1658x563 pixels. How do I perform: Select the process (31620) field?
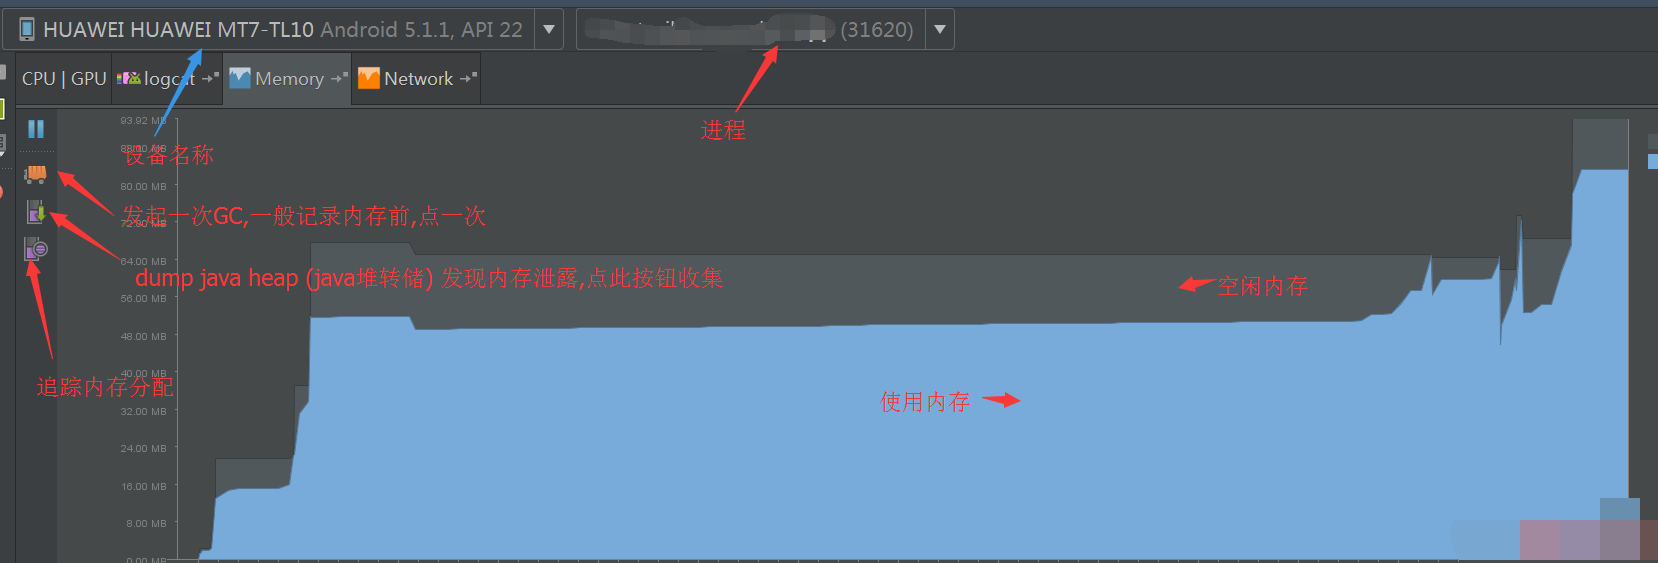coord(765,29)
